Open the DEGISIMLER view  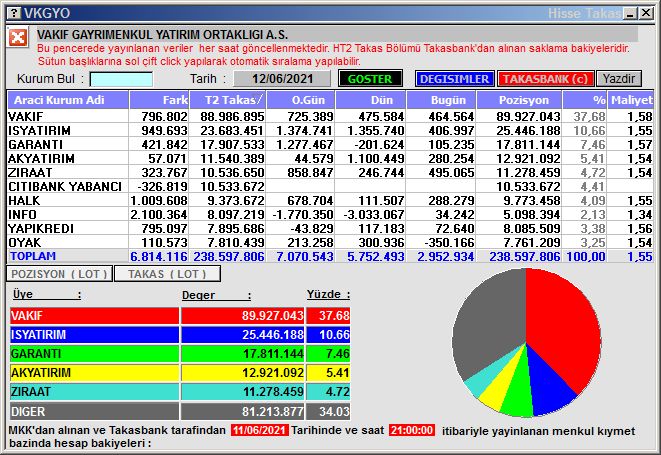click(x=454, y=79)
